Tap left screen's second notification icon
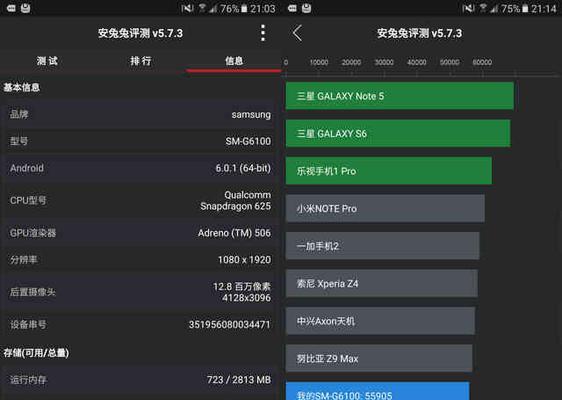 point(25,8)
